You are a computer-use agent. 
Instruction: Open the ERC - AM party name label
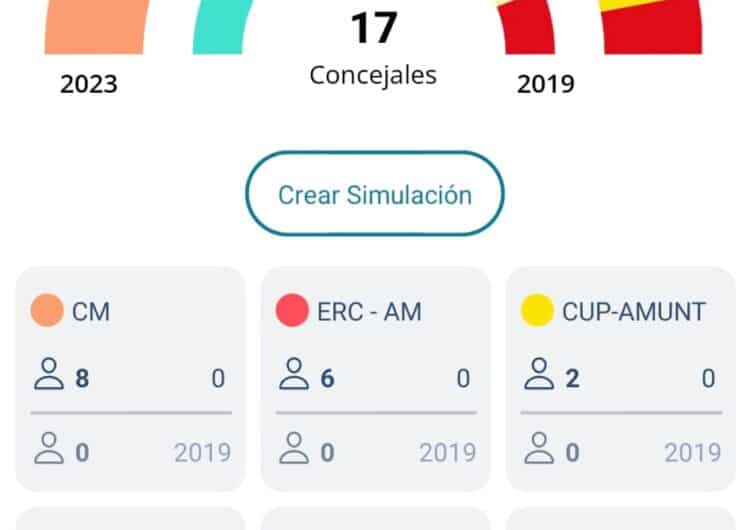point(369,312)
